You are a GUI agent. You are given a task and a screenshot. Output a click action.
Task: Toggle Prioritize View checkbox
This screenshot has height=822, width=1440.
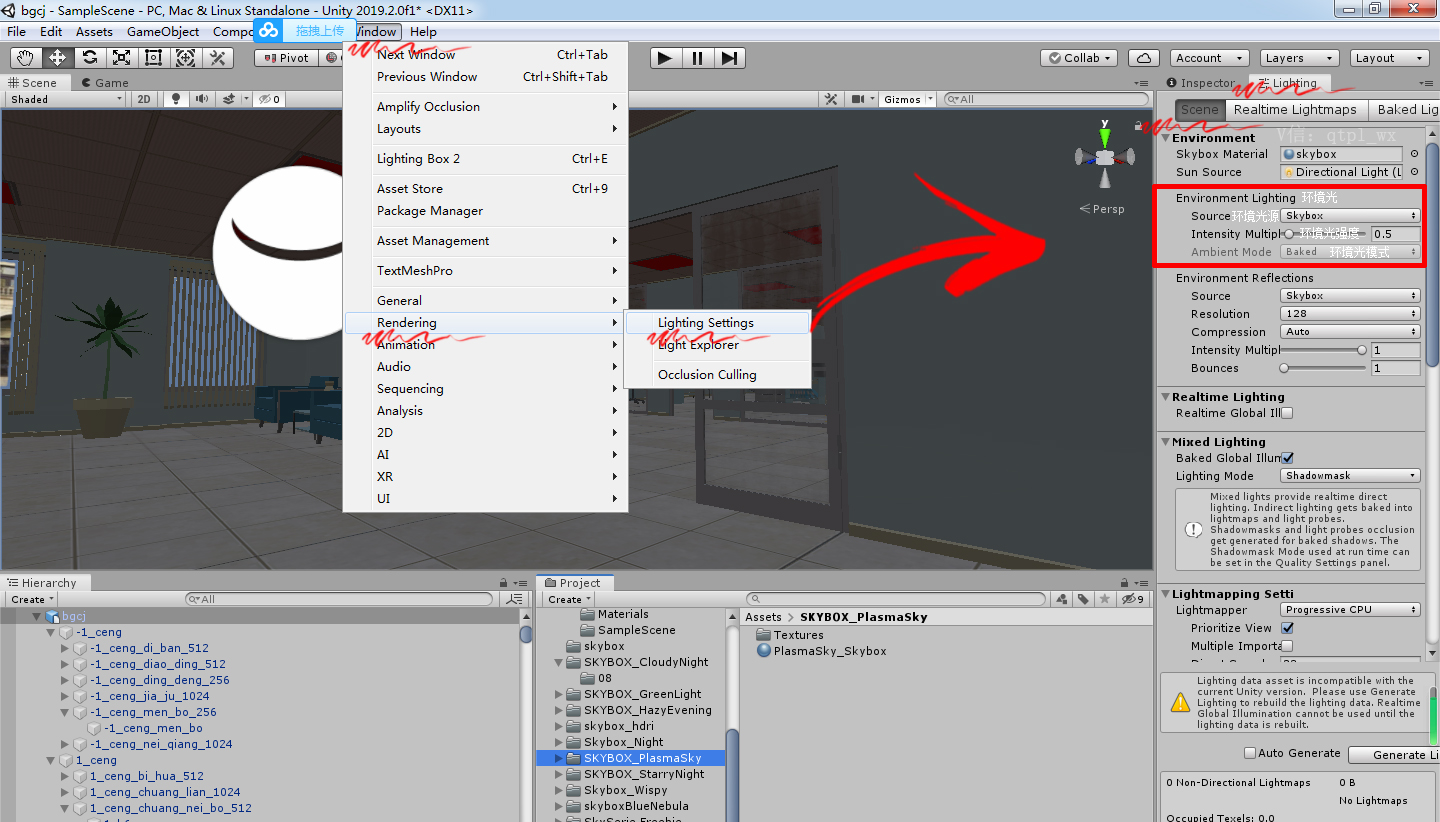click(1288, 628)
